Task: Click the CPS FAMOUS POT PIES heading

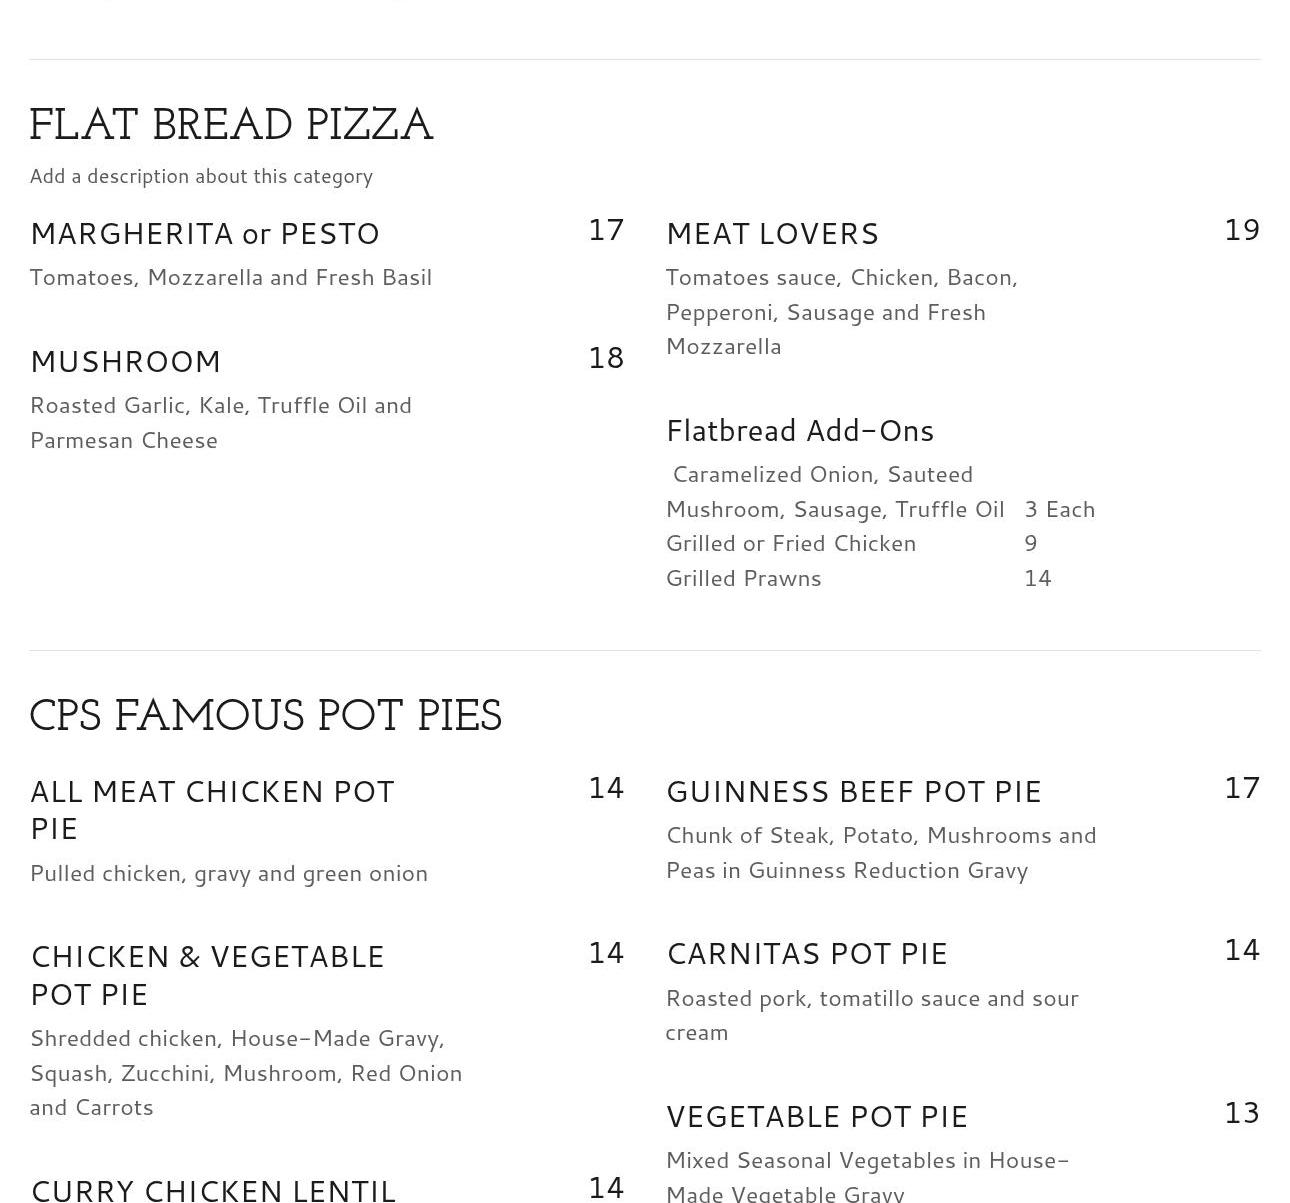Action: click(265, 717)
